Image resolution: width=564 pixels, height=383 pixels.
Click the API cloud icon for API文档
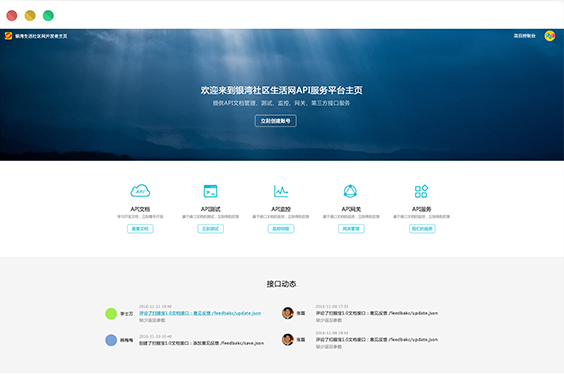coord(140,191)
